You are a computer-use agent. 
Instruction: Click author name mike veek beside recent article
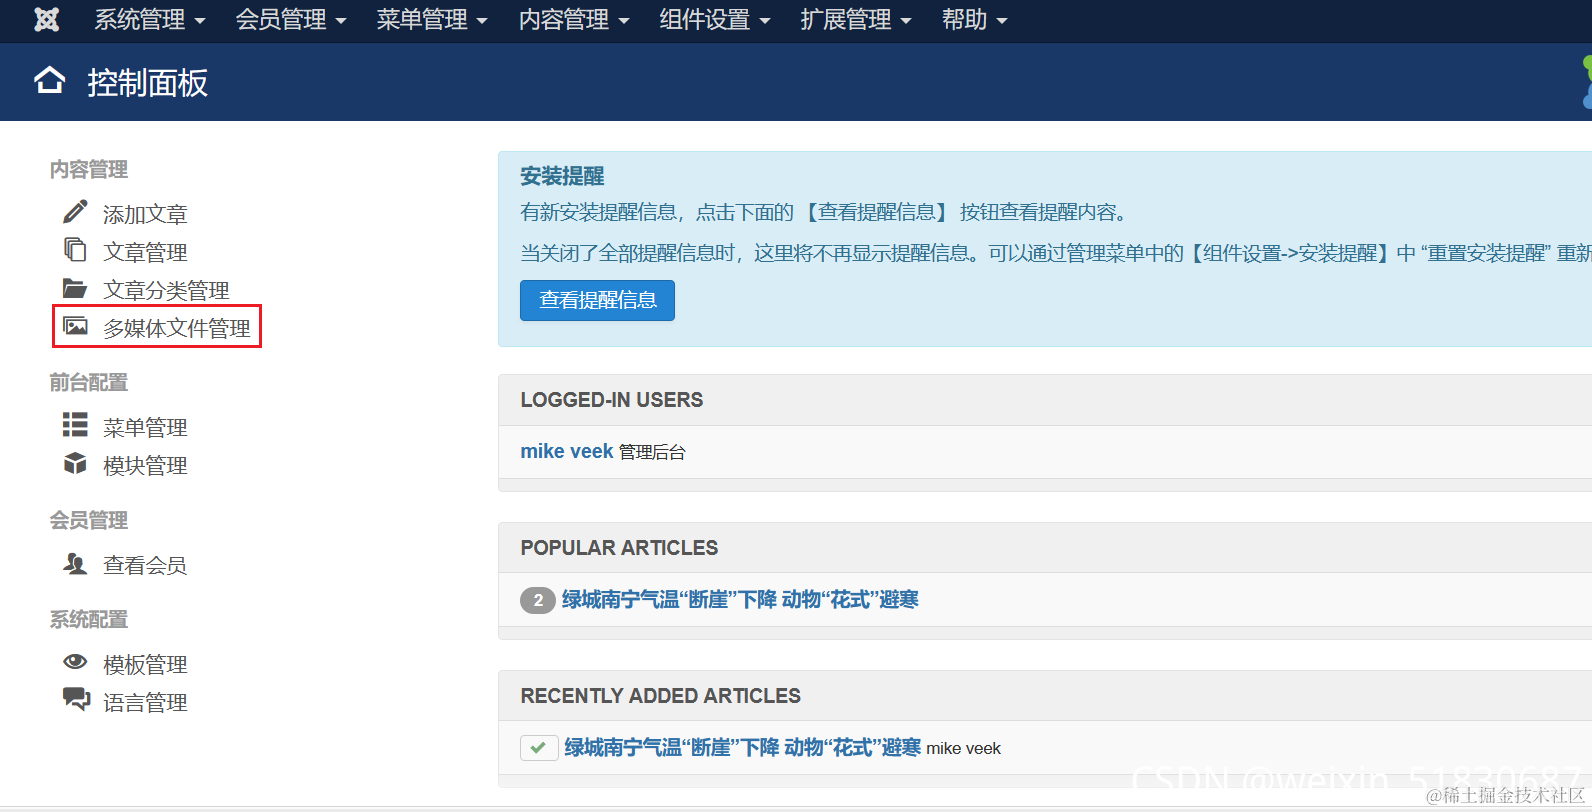point(963,748)
